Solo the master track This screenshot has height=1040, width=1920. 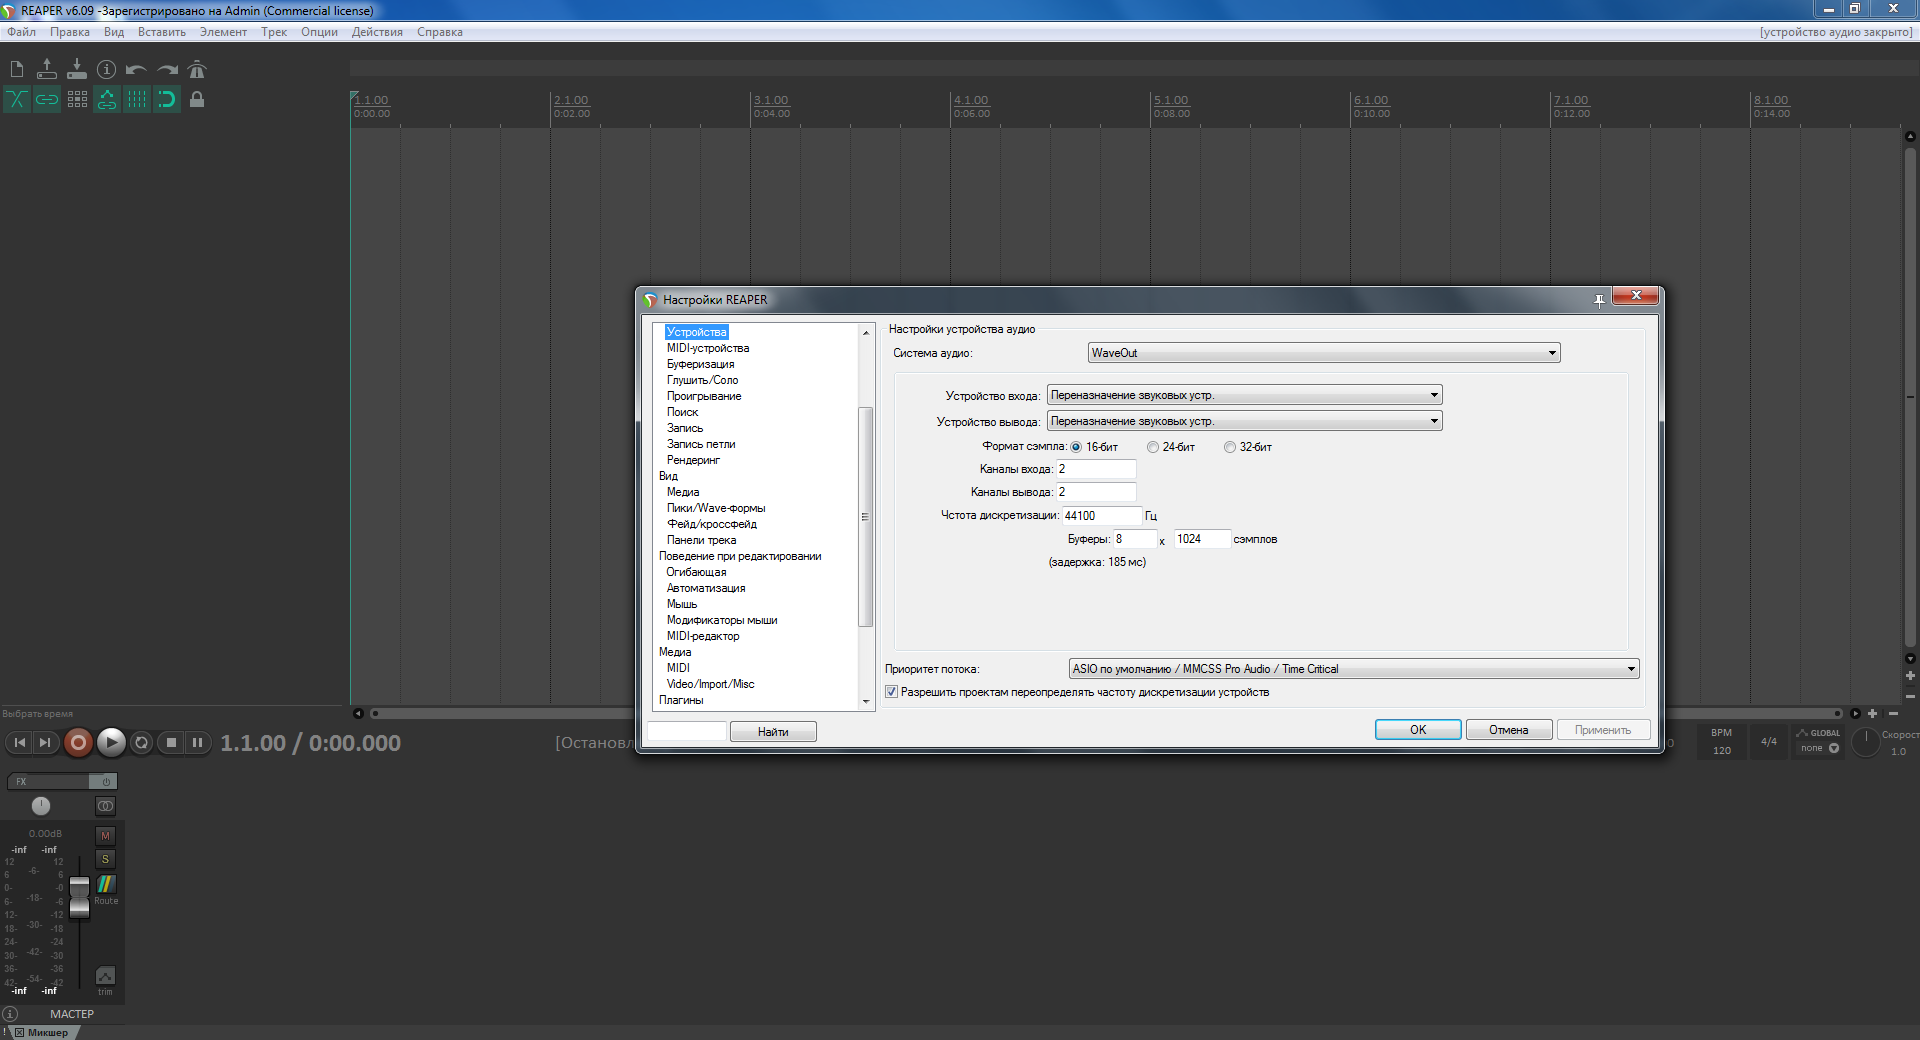(105, 859)
